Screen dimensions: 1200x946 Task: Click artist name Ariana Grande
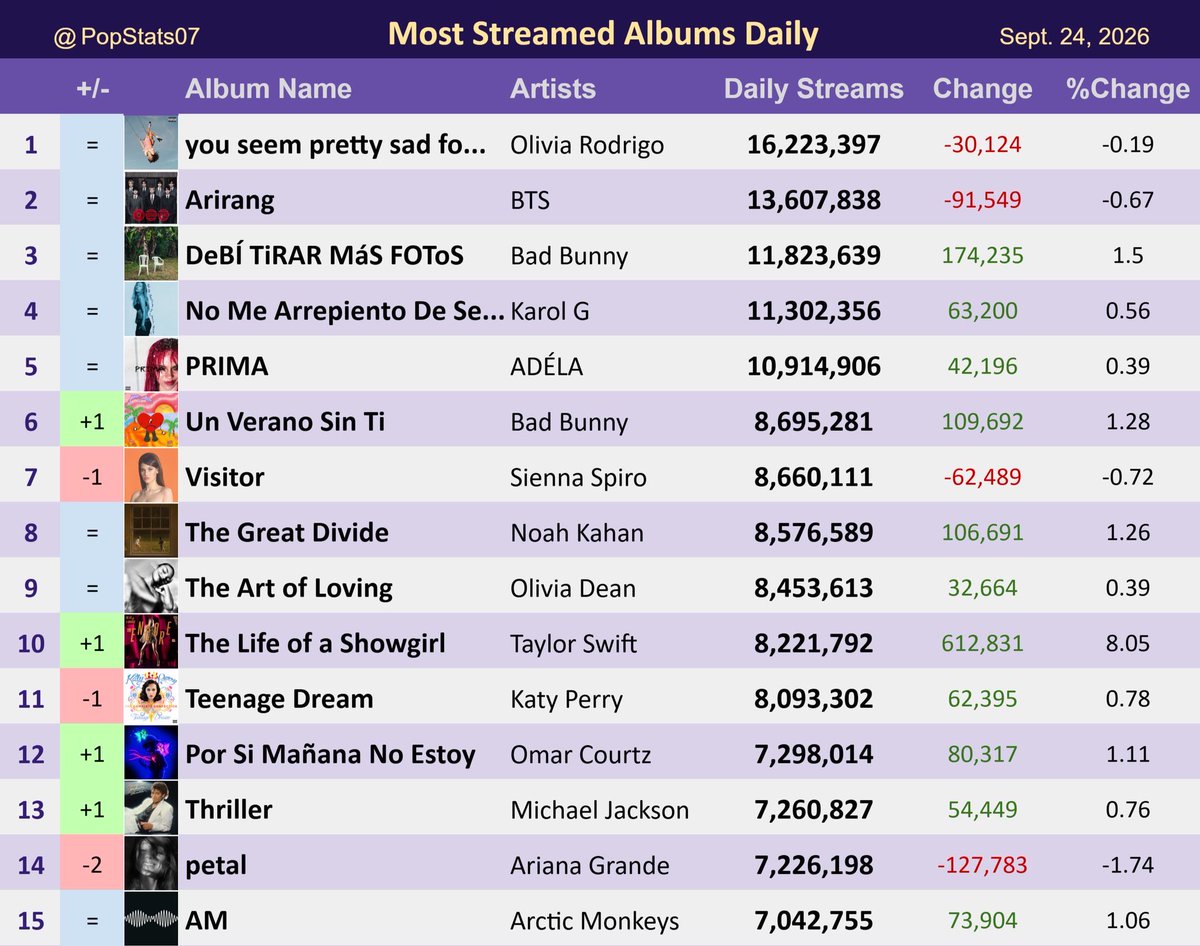click(x=590, y=866)
